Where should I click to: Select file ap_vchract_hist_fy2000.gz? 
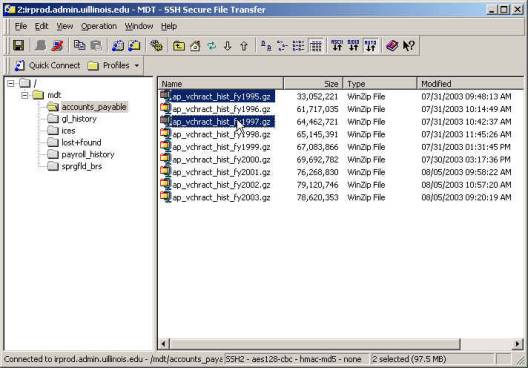[x=221, y=160]
